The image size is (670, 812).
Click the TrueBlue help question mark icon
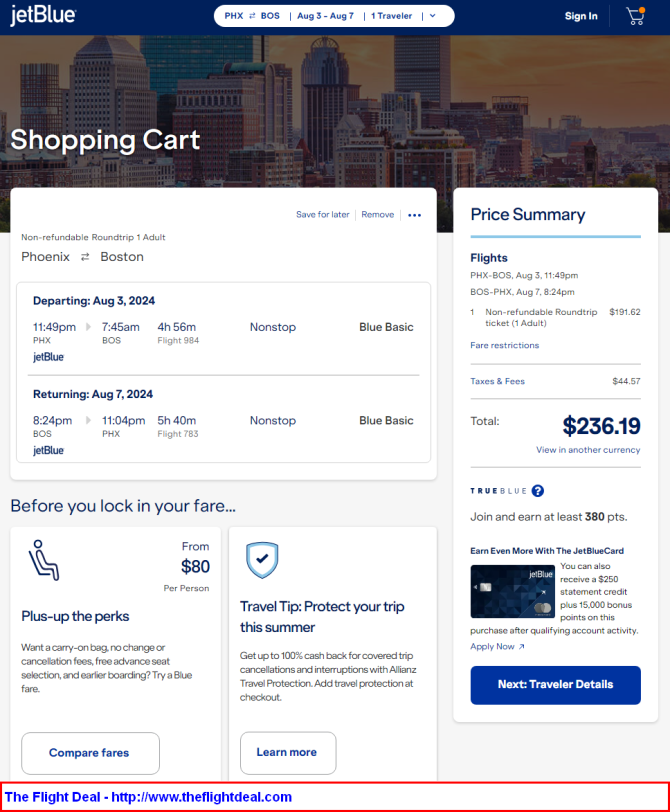pos(538,491)
